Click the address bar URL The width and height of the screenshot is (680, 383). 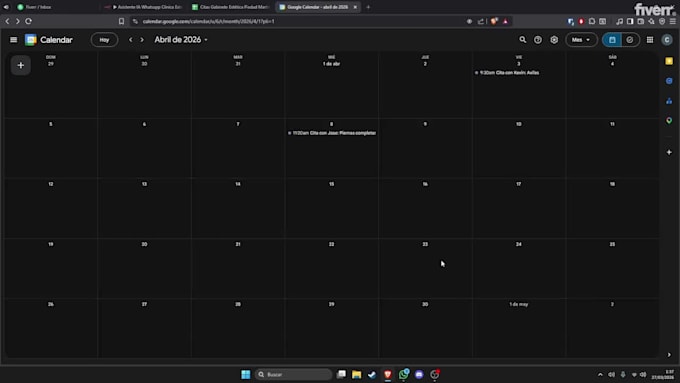tap(209, 21)
